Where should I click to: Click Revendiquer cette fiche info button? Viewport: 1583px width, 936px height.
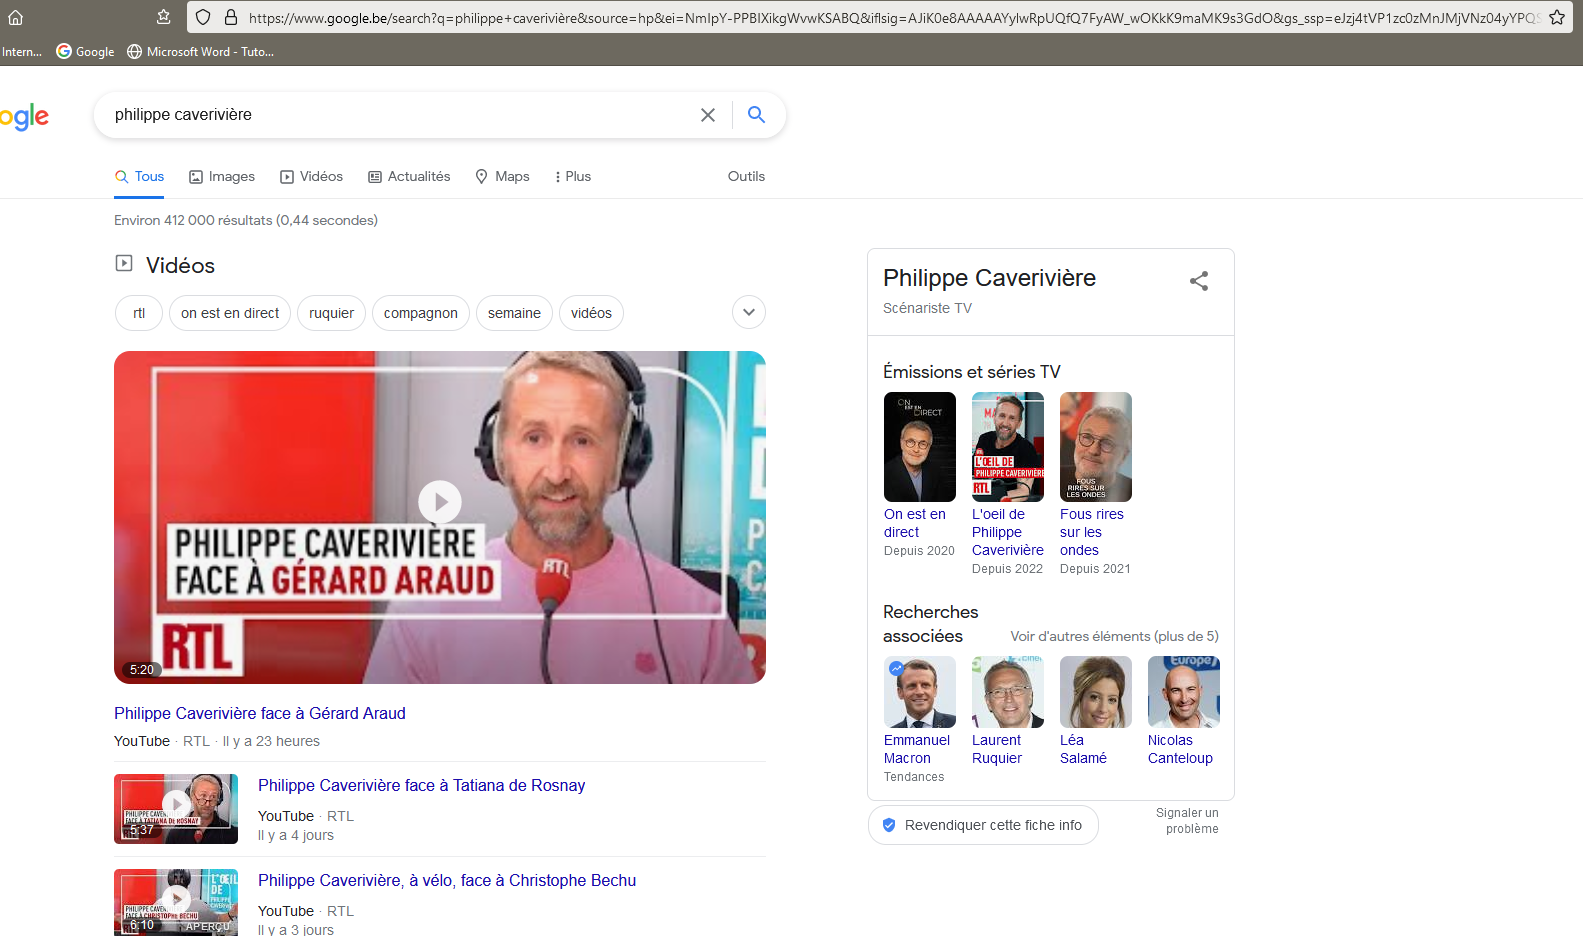point(983,825)
